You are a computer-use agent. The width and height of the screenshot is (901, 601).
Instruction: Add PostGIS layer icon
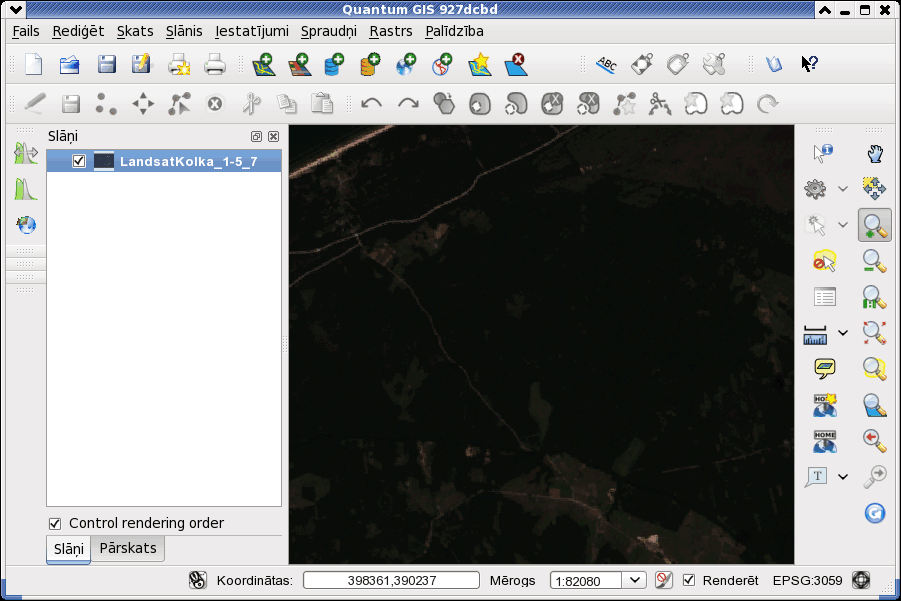(334, 64)
